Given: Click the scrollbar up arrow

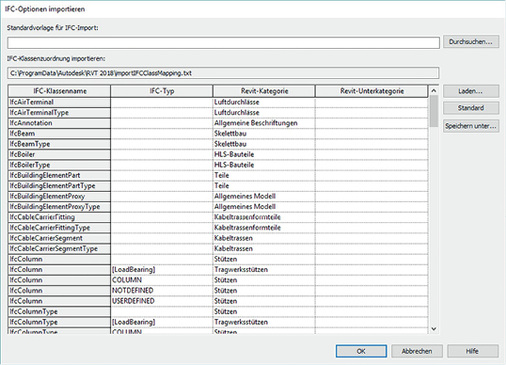Looking at the screenshot, I should (x=434, y=91).
